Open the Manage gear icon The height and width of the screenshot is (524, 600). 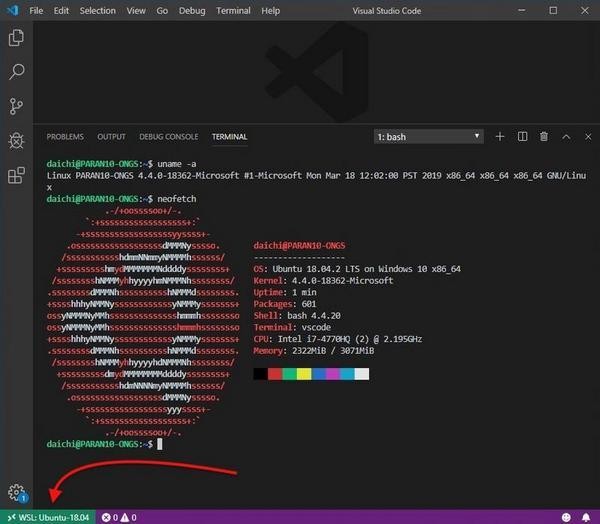[17, 493]
